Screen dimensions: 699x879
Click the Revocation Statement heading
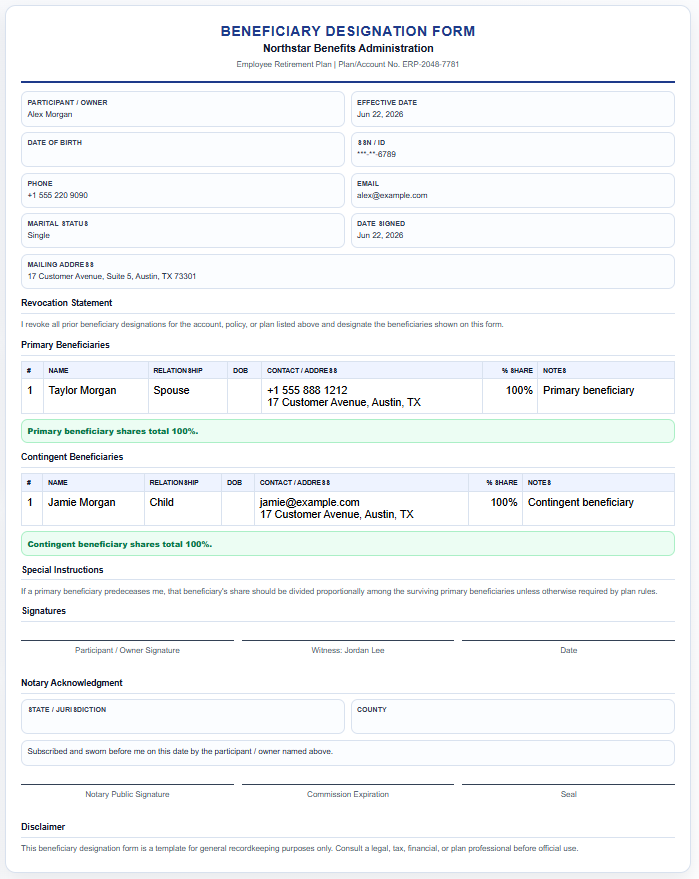(x=67, y=303)
